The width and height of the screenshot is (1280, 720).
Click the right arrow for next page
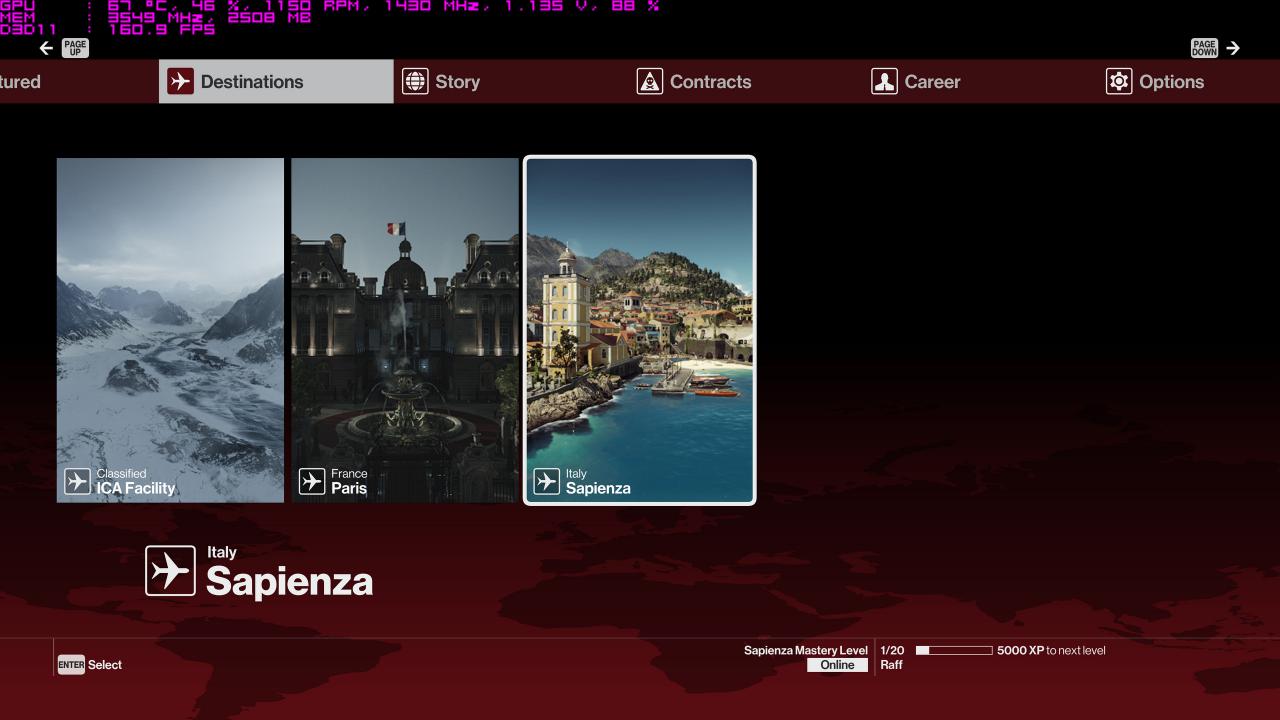1233,48
